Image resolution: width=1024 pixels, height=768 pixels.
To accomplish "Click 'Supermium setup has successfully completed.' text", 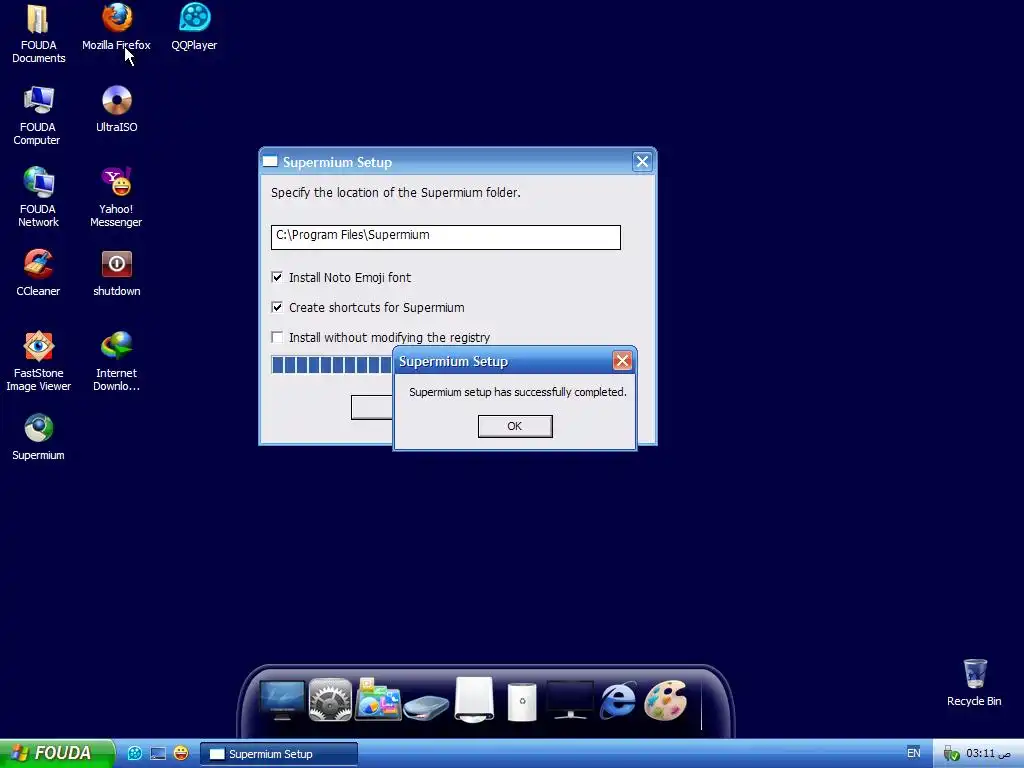I will click(x=517, y=392).
